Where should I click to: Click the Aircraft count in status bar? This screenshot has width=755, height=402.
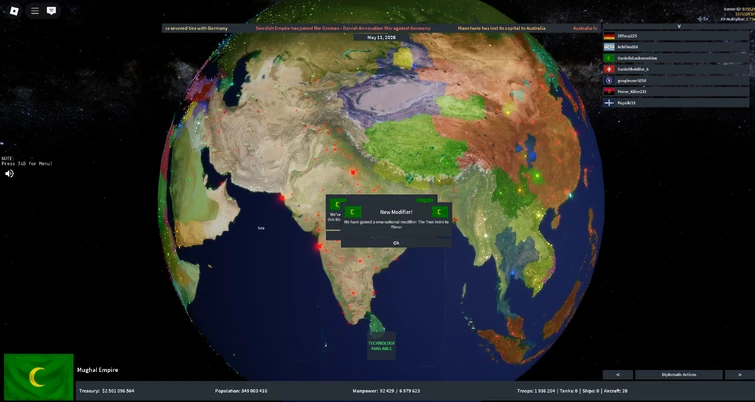pos(615,391)
